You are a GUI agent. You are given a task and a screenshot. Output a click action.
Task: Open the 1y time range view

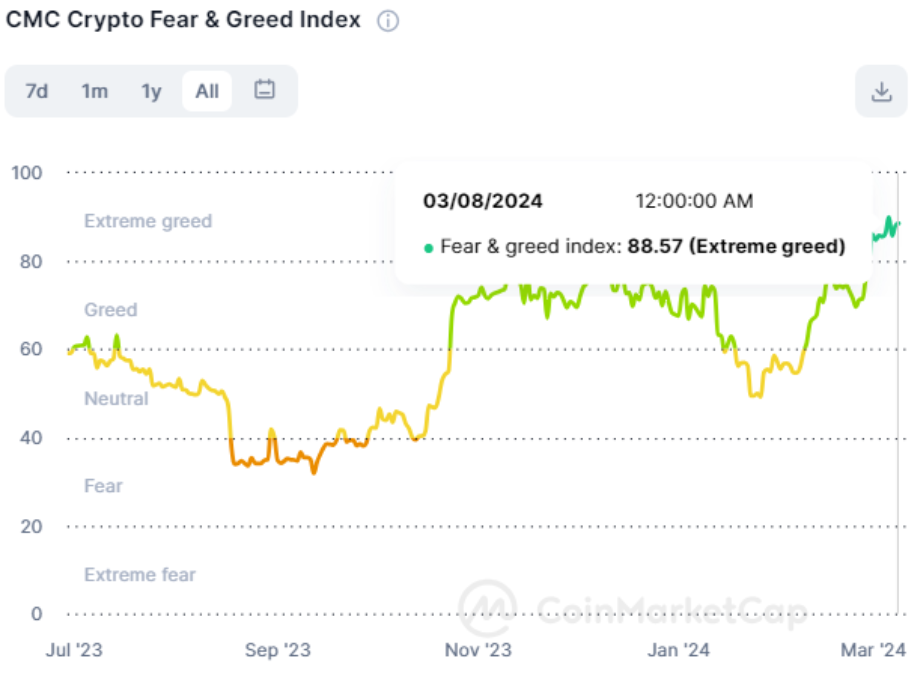[x=151, y=90]
